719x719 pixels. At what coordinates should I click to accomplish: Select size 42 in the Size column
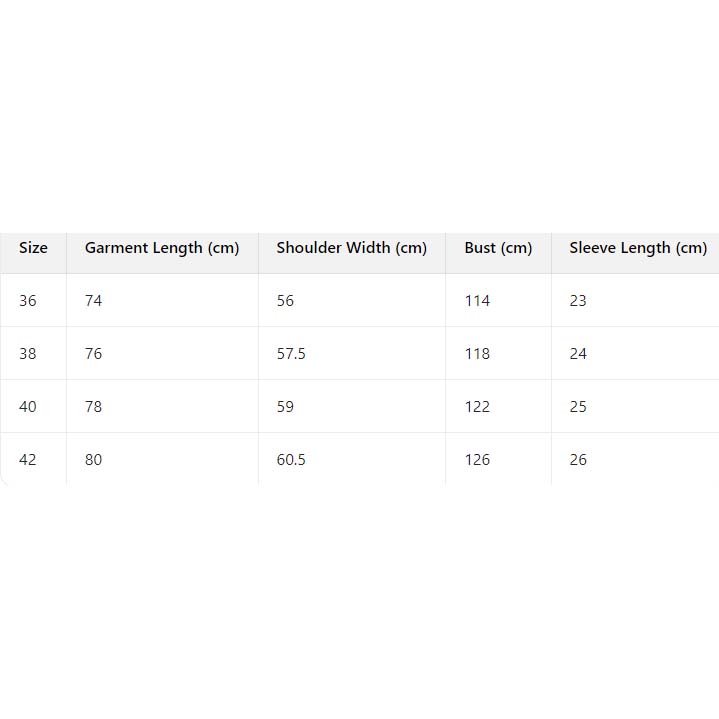point(28,460)
